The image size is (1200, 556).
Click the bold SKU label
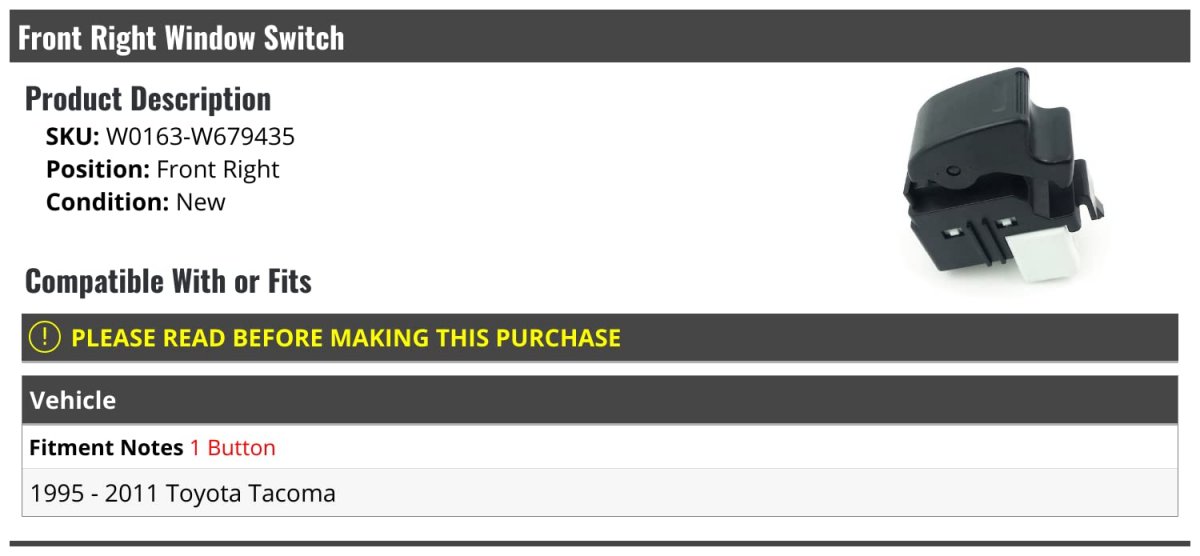pos(72,136)
